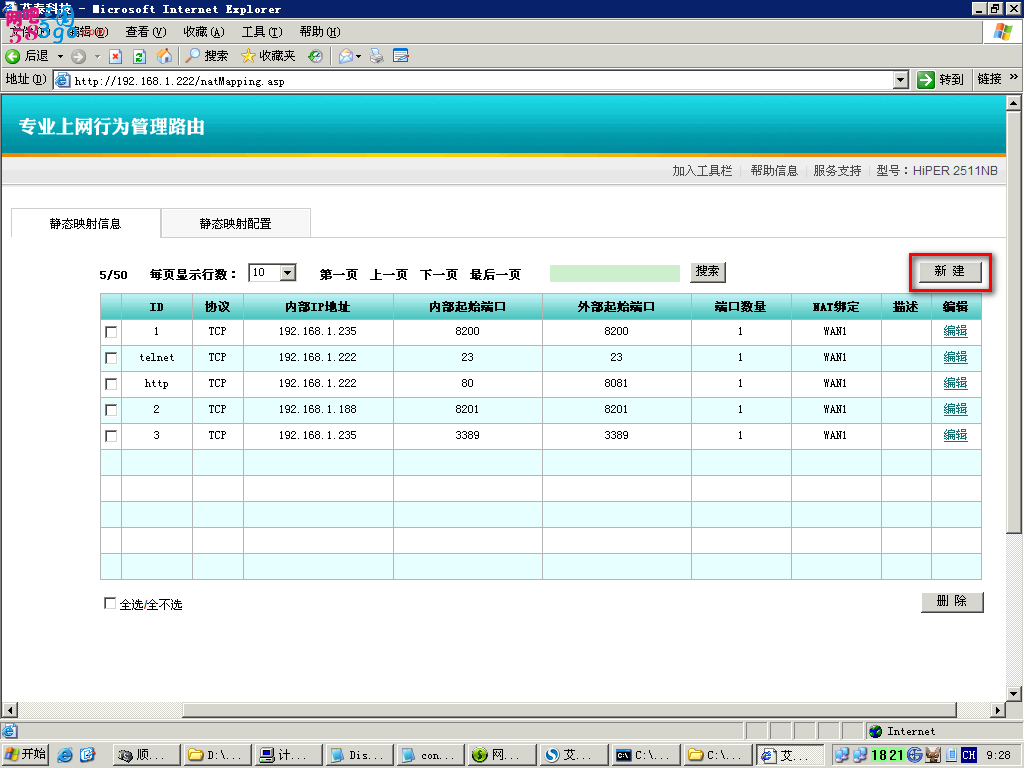
Task: Click the 帮助信息 link
Action: (x=774, y=170)
